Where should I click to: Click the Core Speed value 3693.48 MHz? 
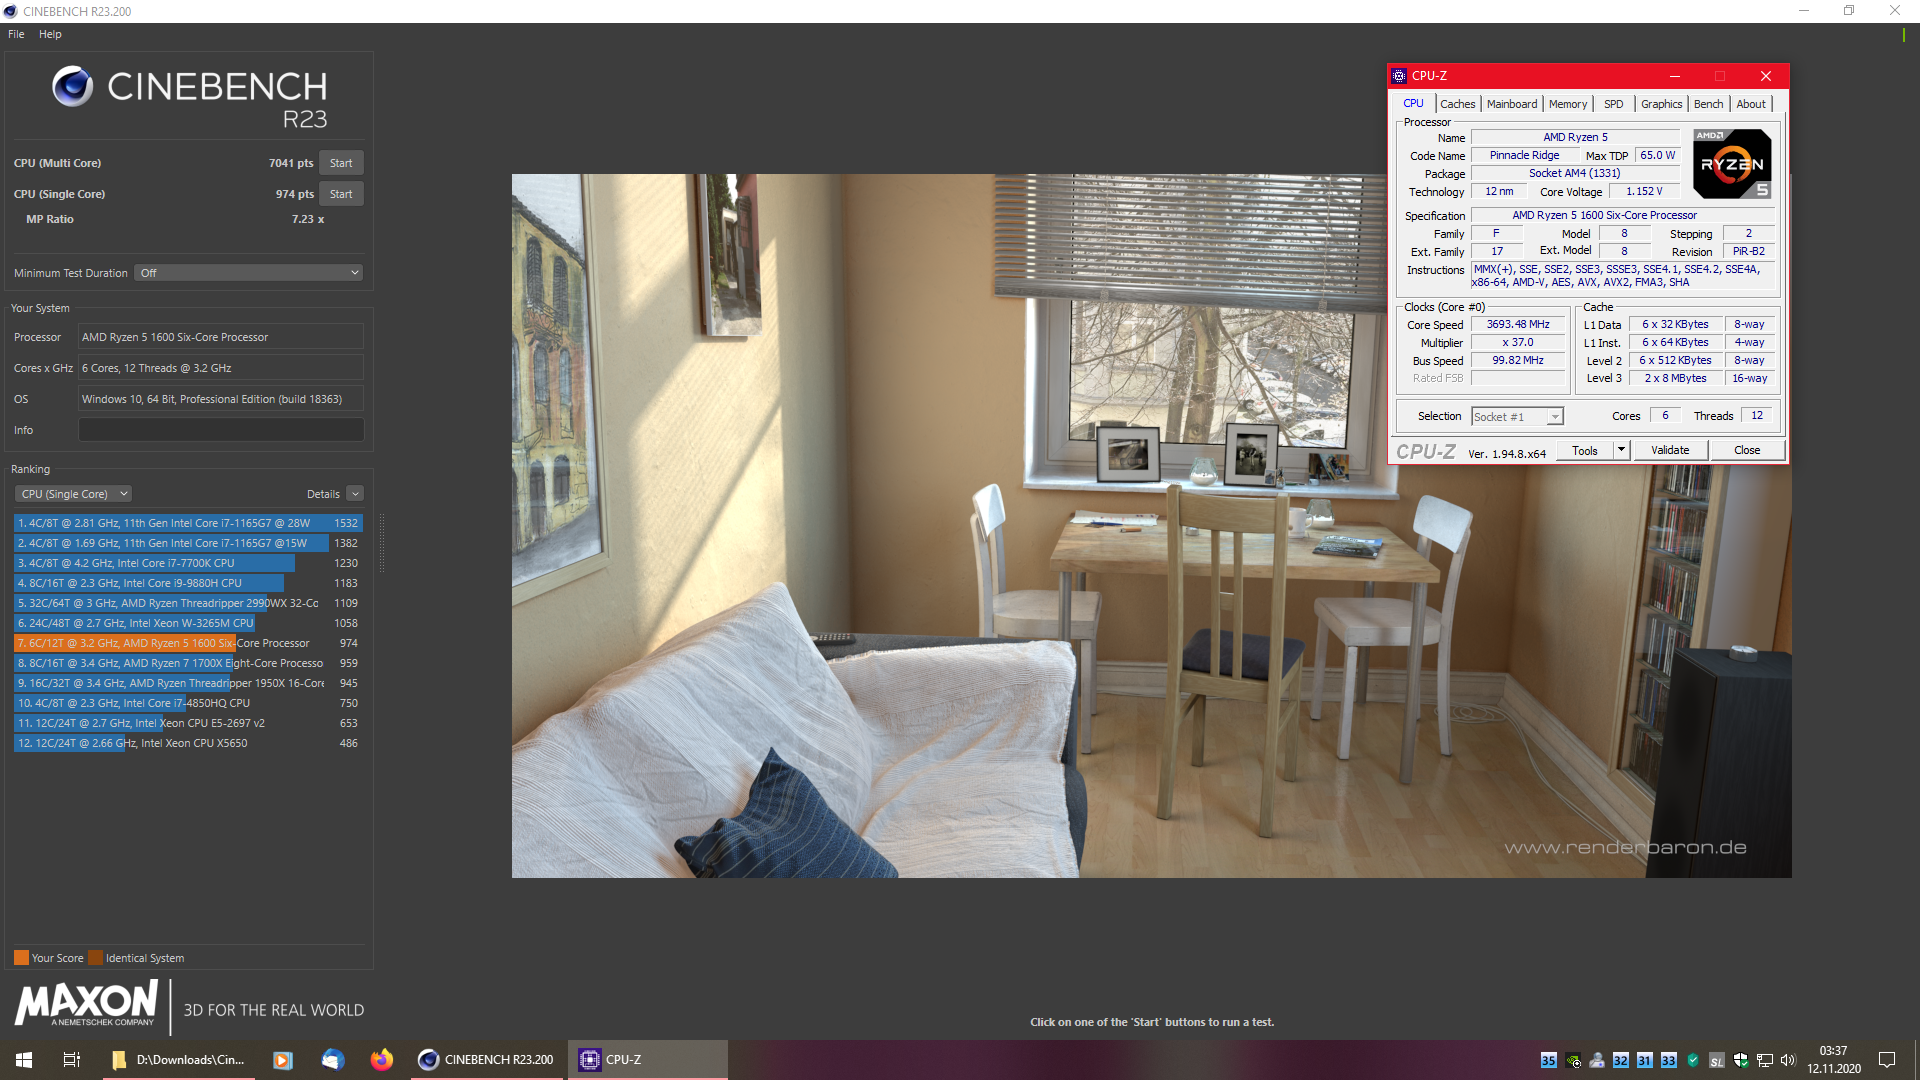tap(1517, 325)
